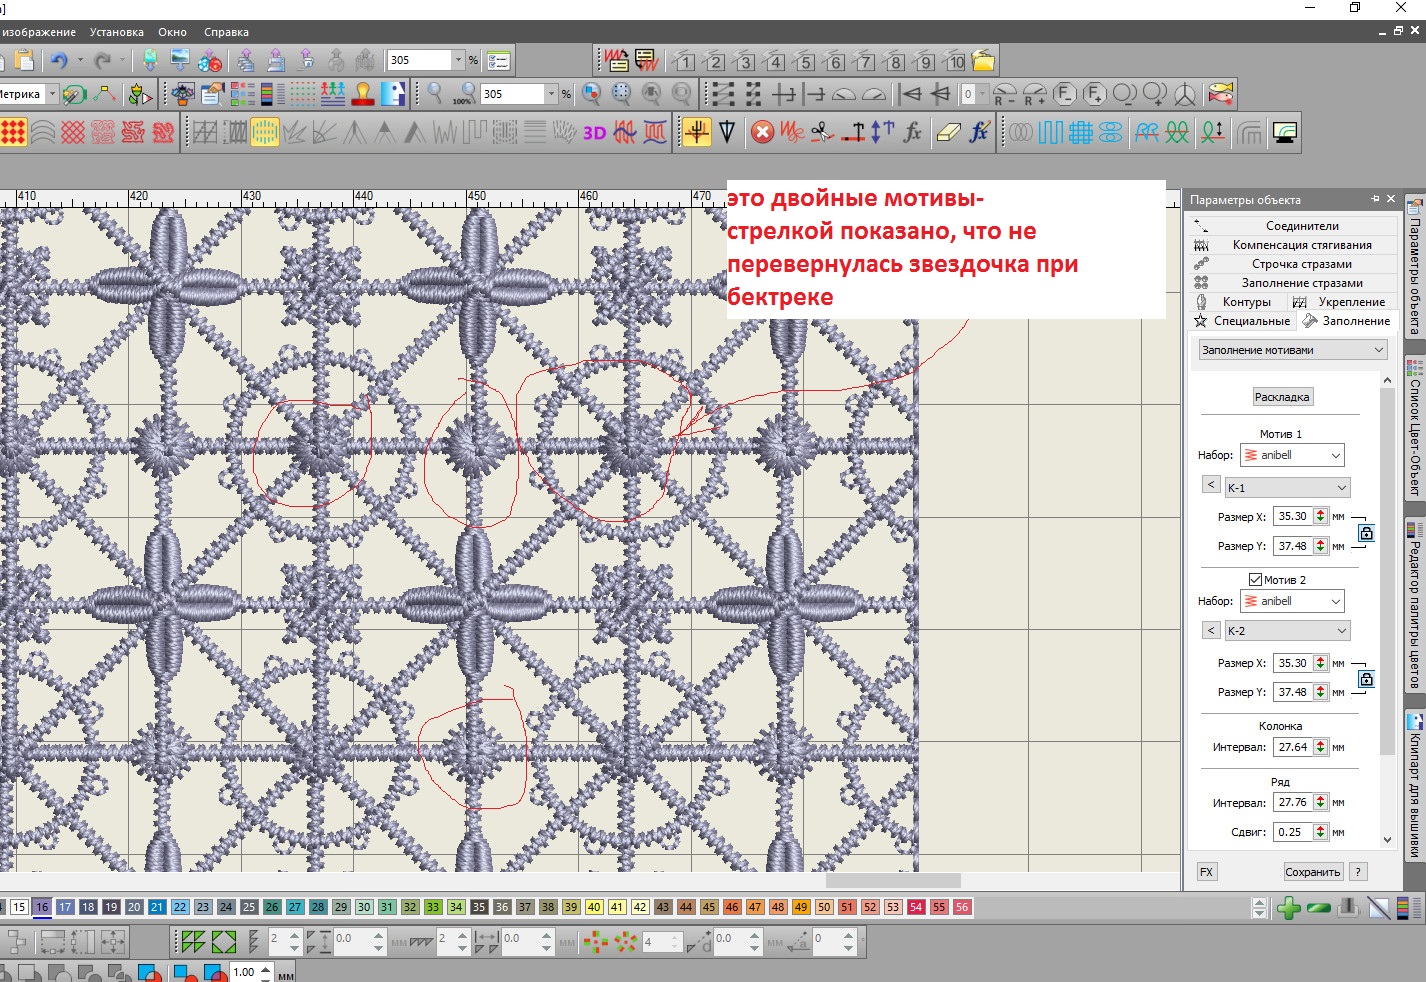1426x982 pixels.
Task: Open the yellow folder icon in toolbar
Action: [984, 61]
